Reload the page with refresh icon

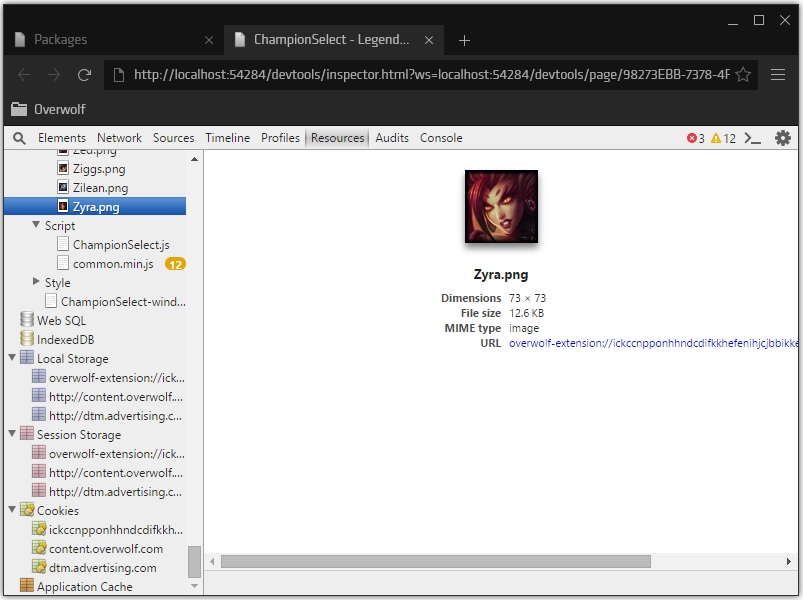pos(84,75)
